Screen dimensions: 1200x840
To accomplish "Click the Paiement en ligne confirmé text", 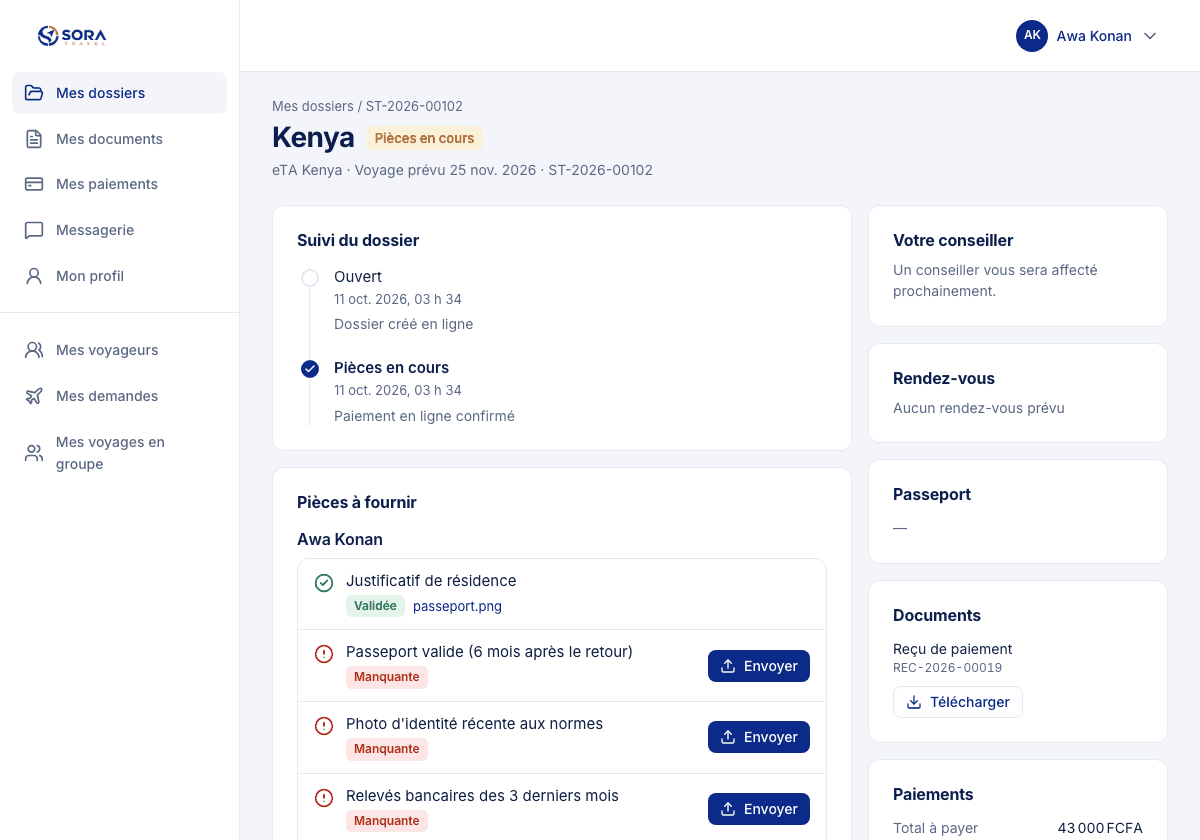I will (x=424, y=416).
